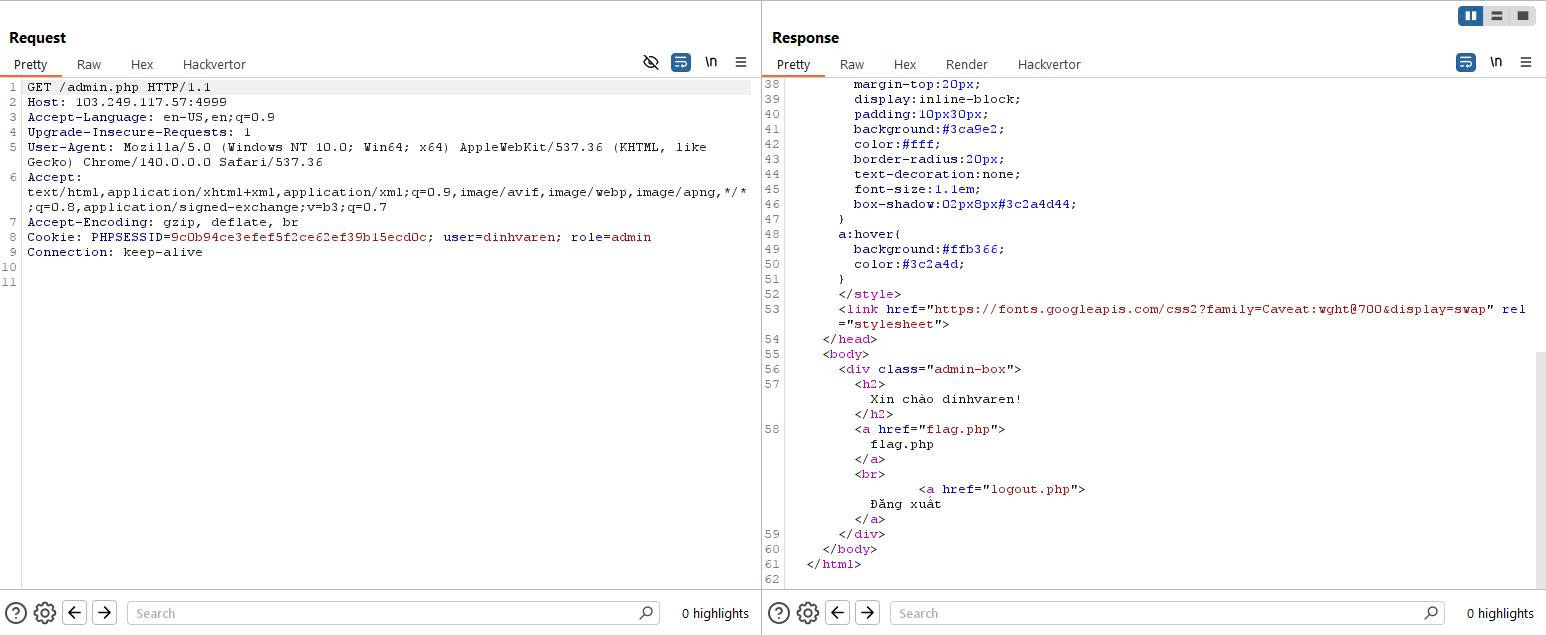Open Request panel hamburger options menu
Screen dimensions: 1546x635
[741, 62]
